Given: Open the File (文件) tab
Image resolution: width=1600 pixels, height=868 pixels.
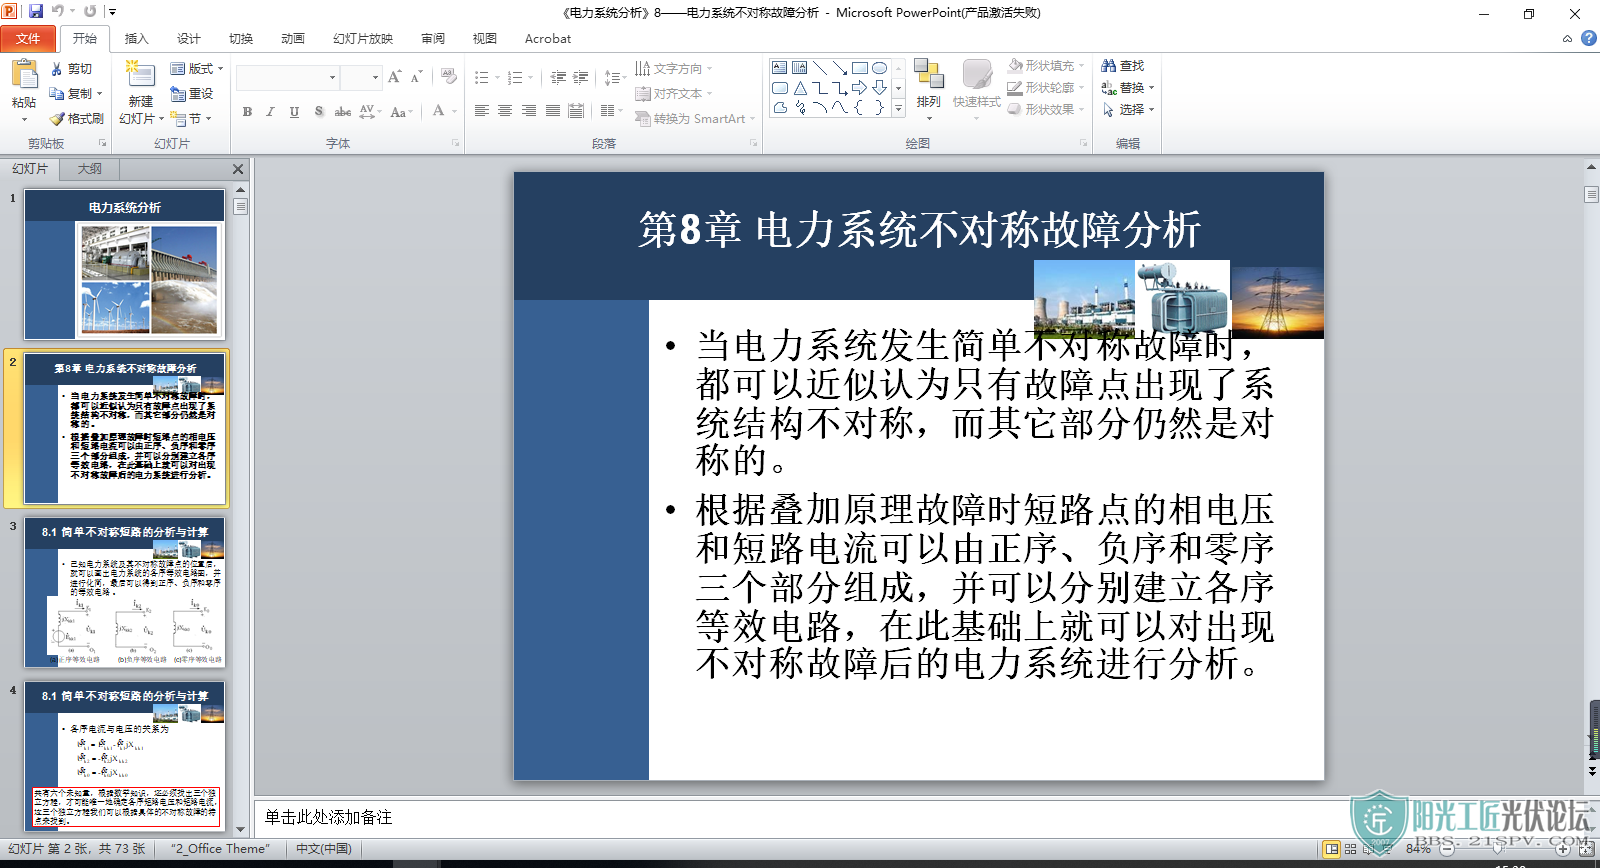Looking at the screenshot, I should 28,39.
